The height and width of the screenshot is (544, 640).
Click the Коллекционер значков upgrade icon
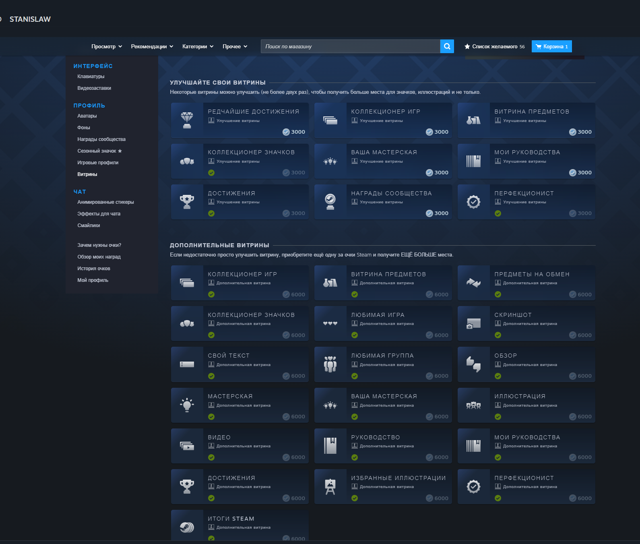click(187, 161)
